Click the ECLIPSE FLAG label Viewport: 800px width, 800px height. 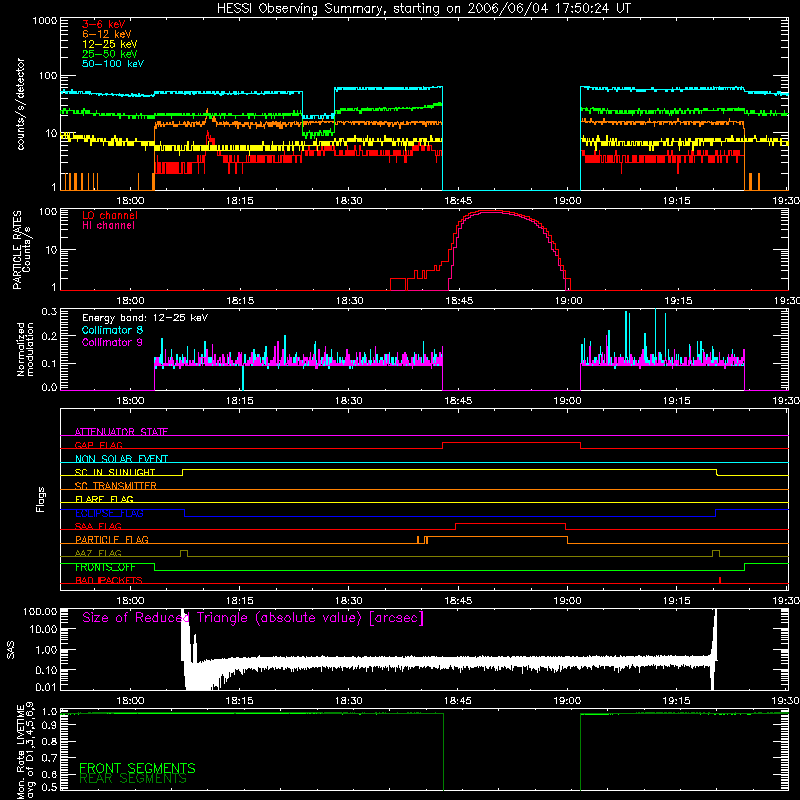click(x=109, y=513)
